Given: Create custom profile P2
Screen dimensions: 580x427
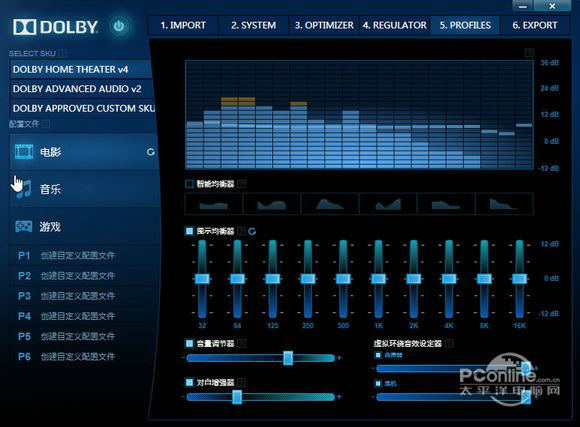Looking at the screenshot, I should (85, 276).
